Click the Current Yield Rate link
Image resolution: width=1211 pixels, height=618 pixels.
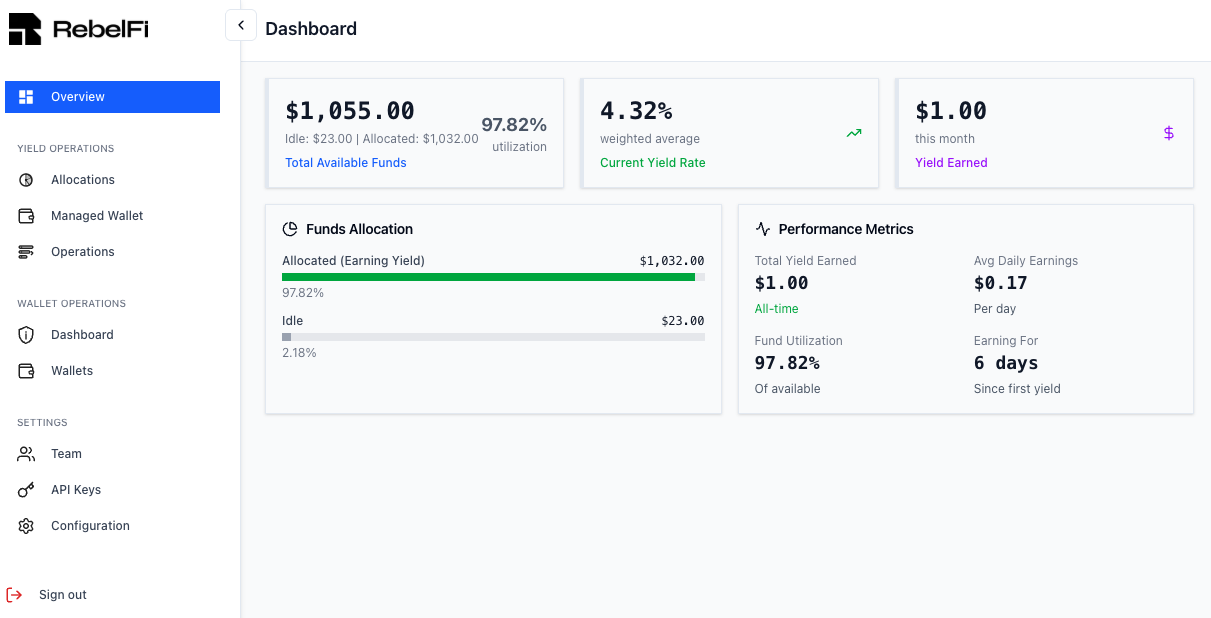(652, 162)
